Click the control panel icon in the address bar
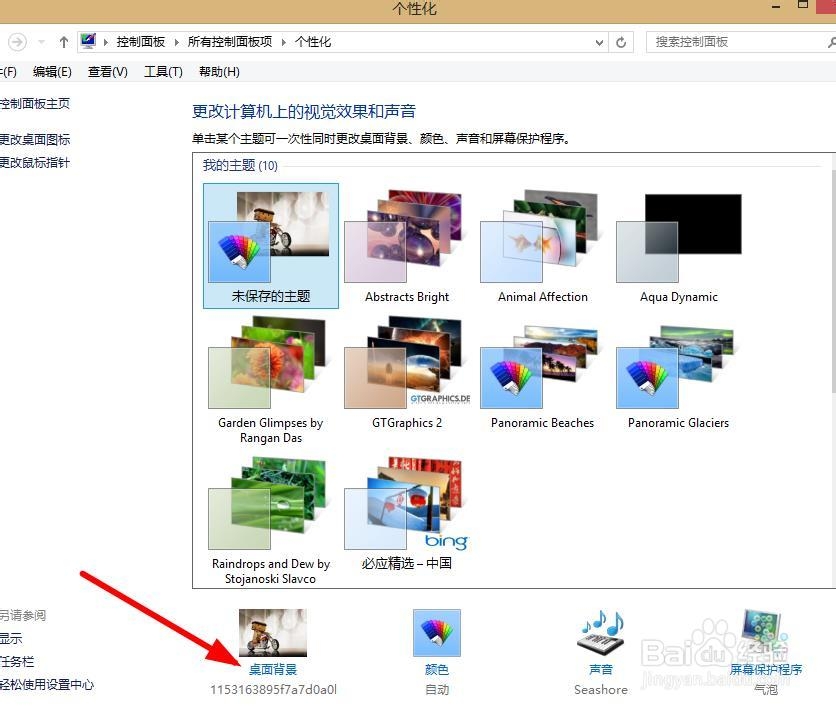This screenshot has width=836, height=708. pyautogui.click(x=88, y=41)
